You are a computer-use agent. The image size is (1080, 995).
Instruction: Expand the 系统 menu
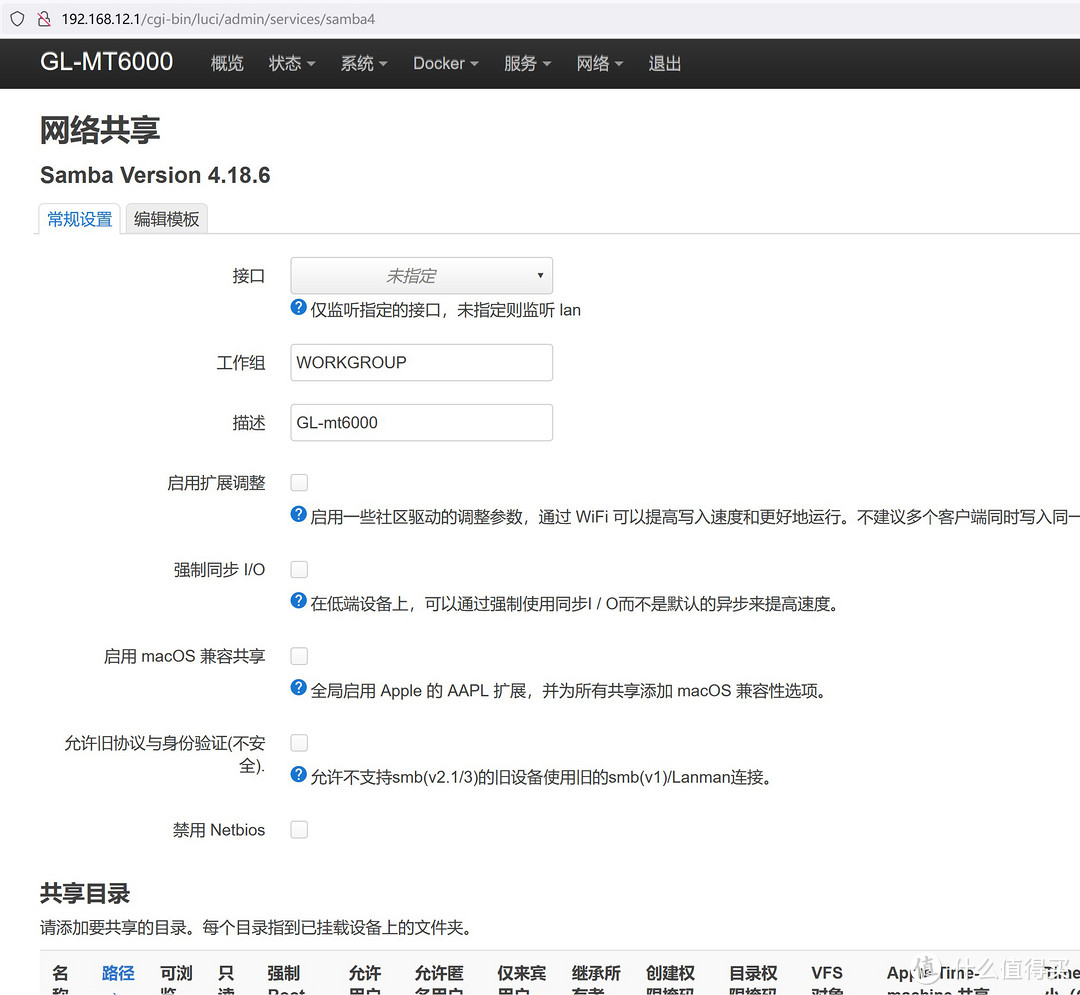[364, 63]
